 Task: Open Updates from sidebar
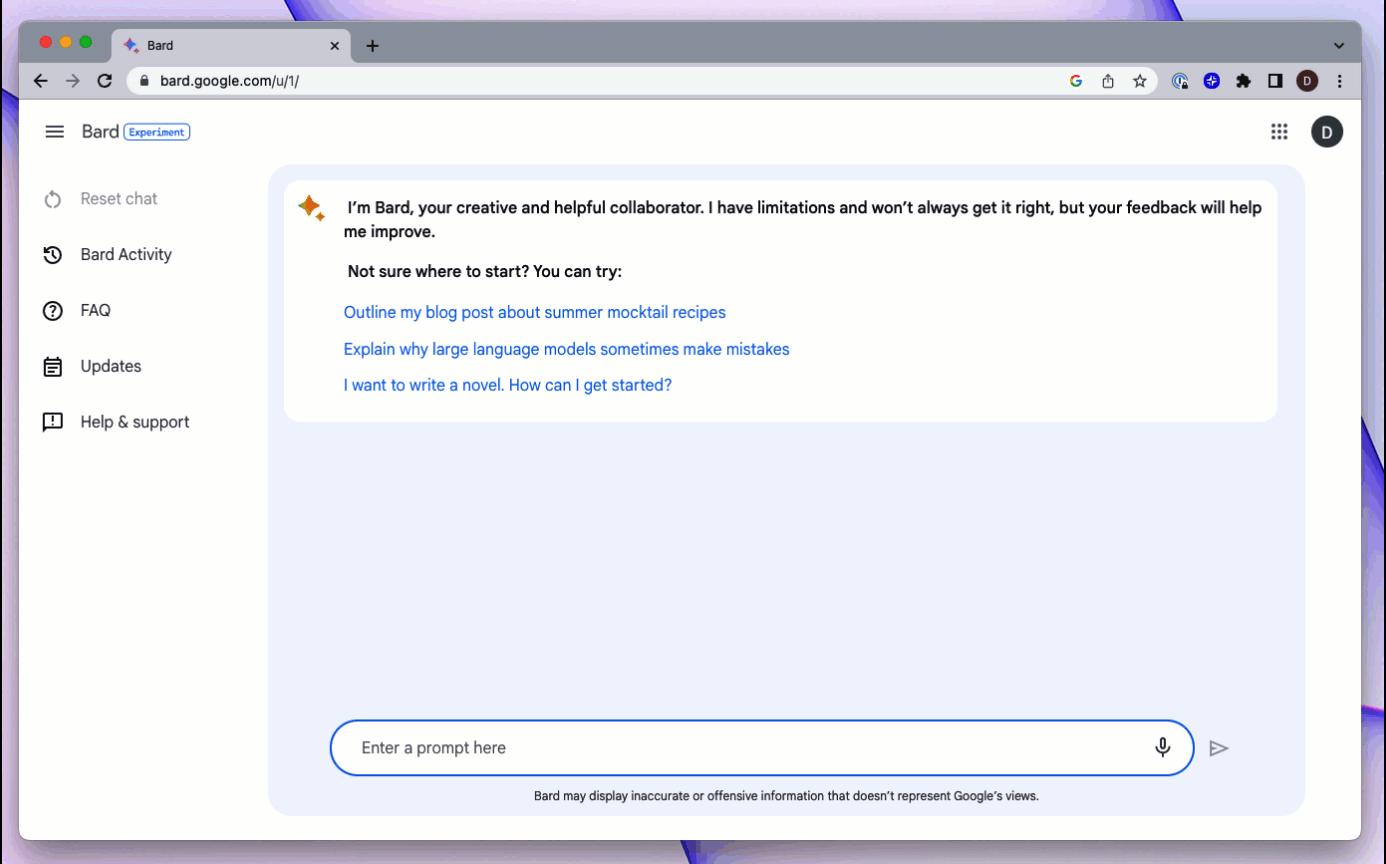(x=111, y=367)
